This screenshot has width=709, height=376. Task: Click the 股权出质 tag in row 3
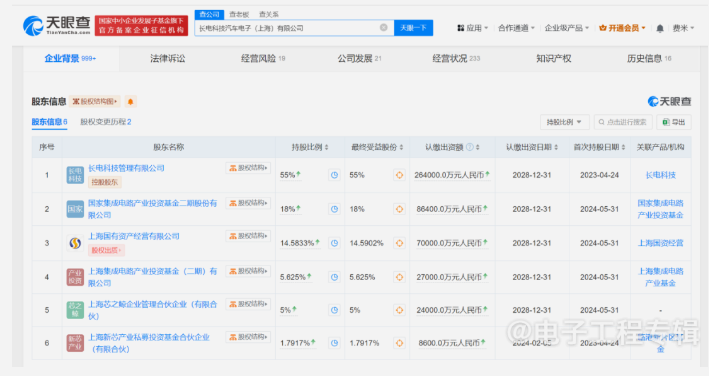coord(106,250)
